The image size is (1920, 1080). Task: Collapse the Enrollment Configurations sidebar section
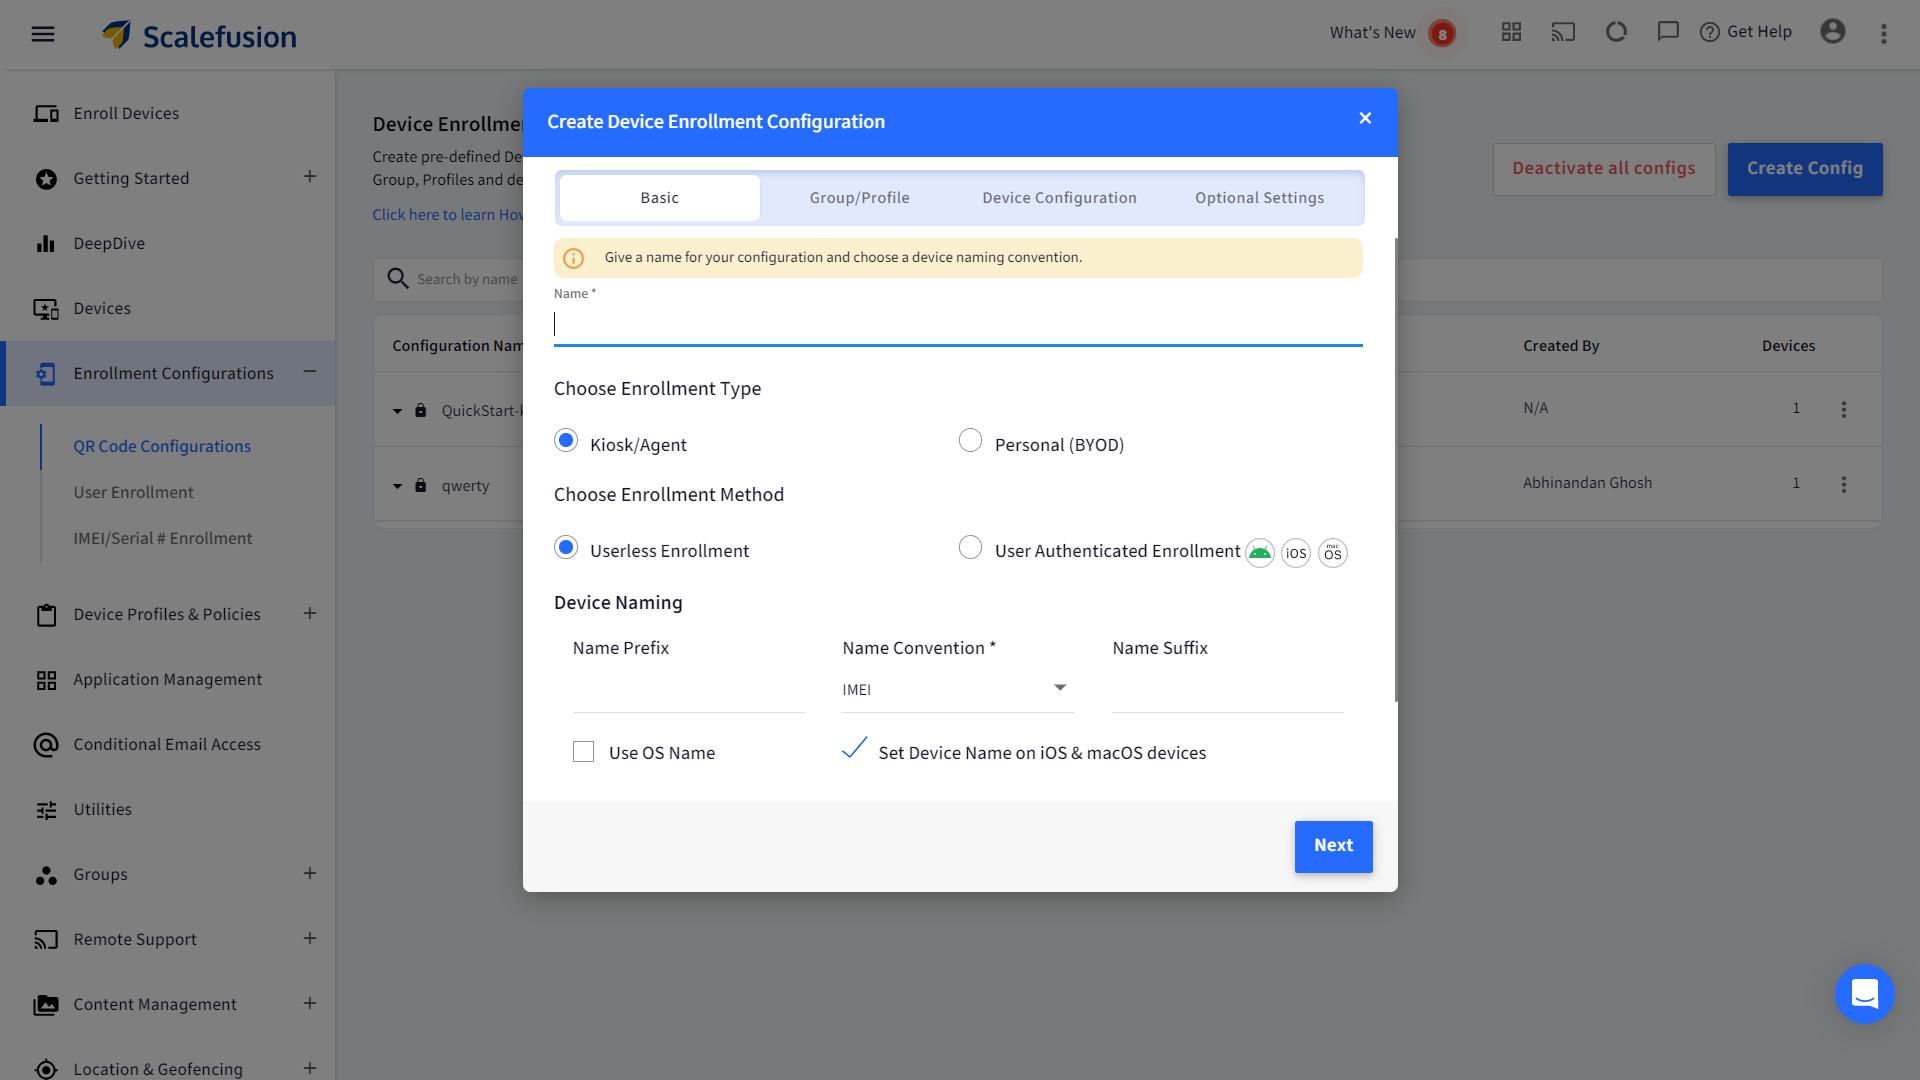point(310,372)
